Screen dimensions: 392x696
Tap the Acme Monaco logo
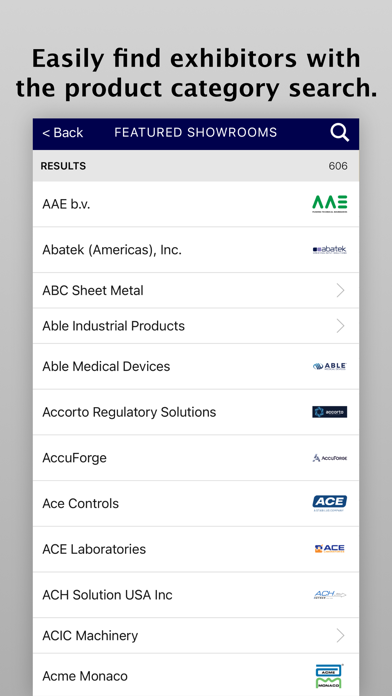[x=329, y=676]
